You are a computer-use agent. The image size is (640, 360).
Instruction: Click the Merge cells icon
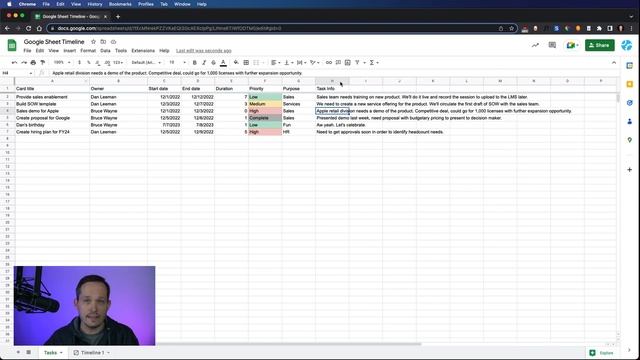pos(256,62)
